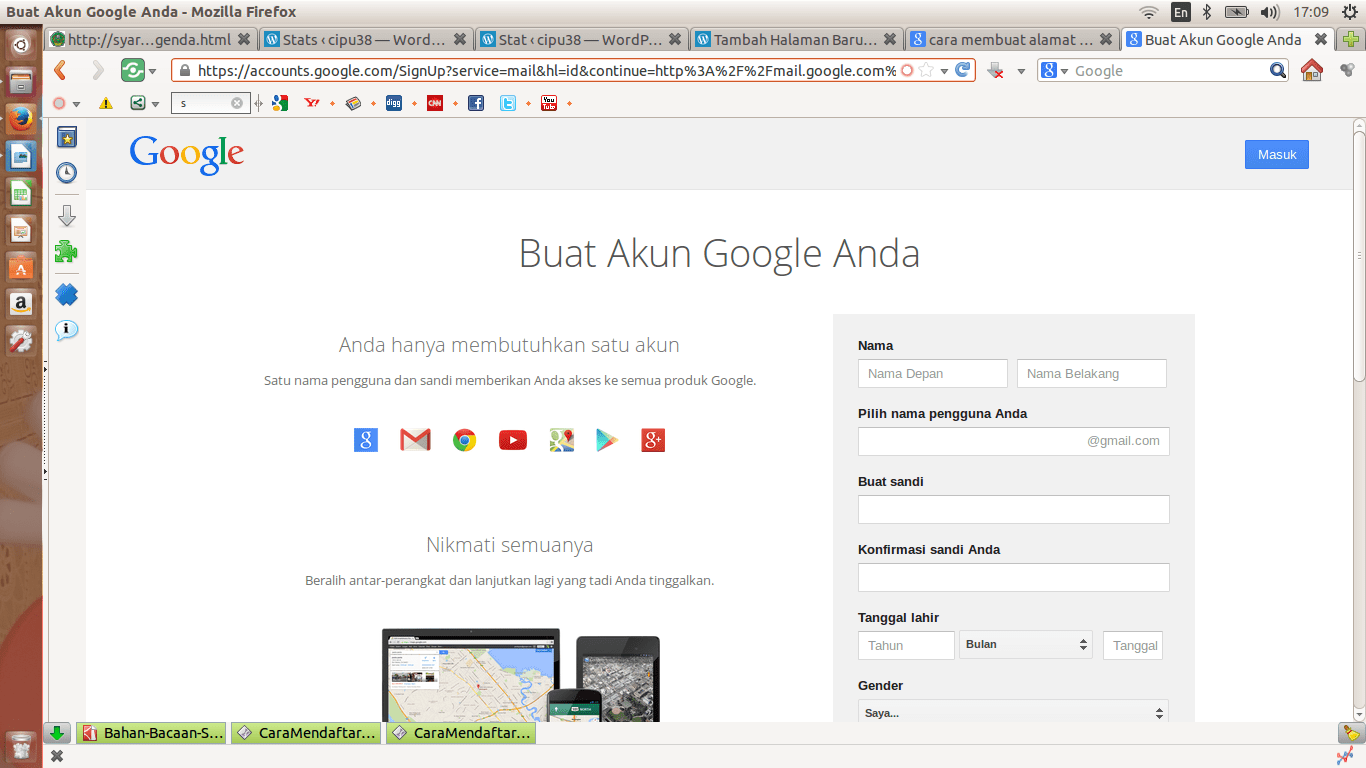Viewport: 1366px width, 768px height.
Task: Open the Wi-Fi network indicator
Action: (1149, 12)
